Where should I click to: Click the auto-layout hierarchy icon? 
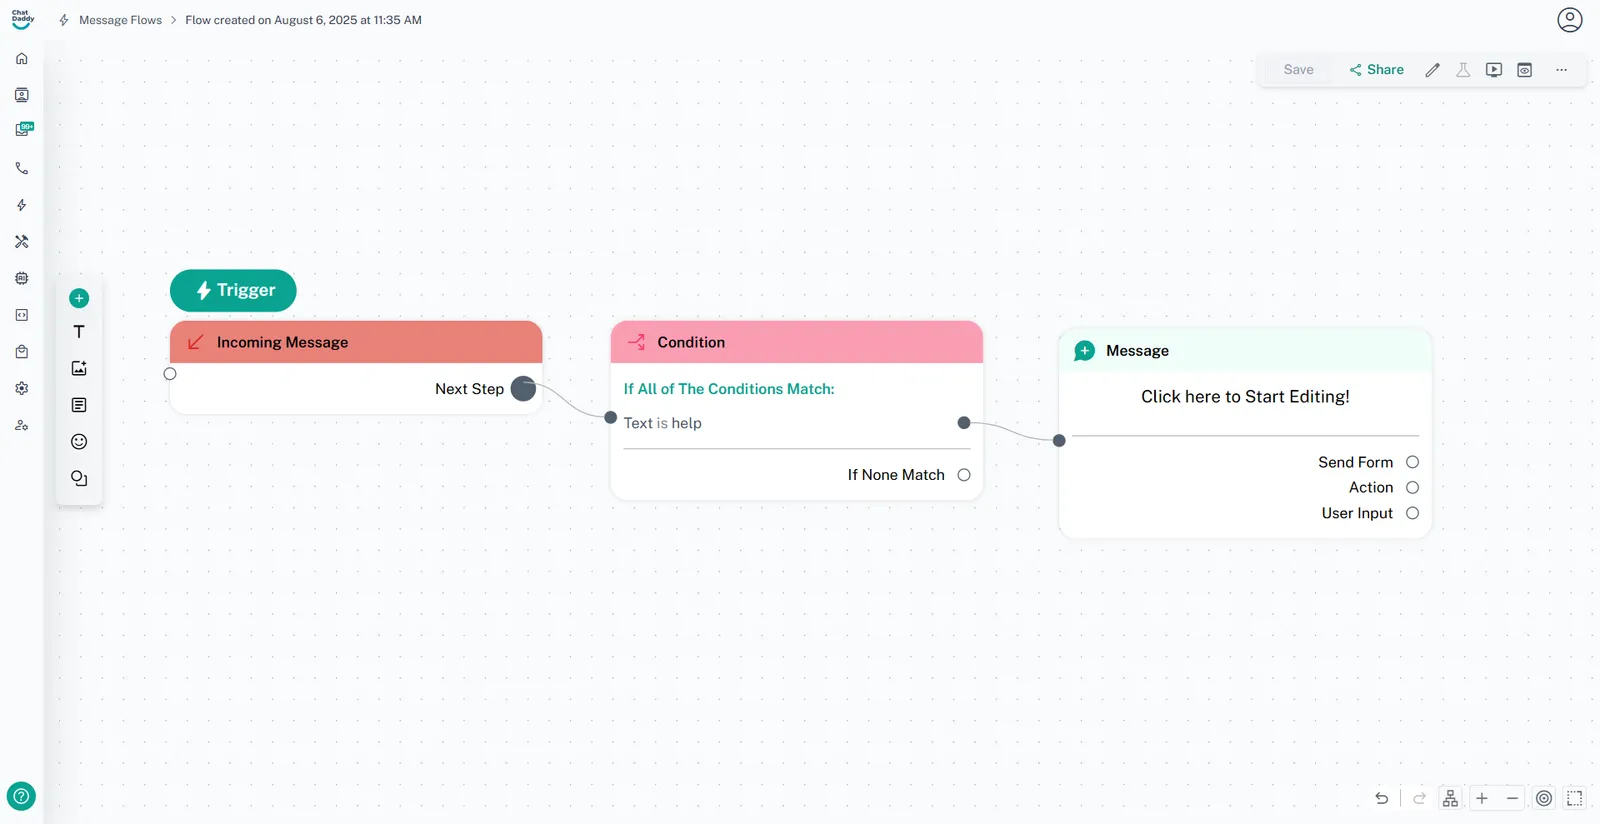[x=1450, y=798]
